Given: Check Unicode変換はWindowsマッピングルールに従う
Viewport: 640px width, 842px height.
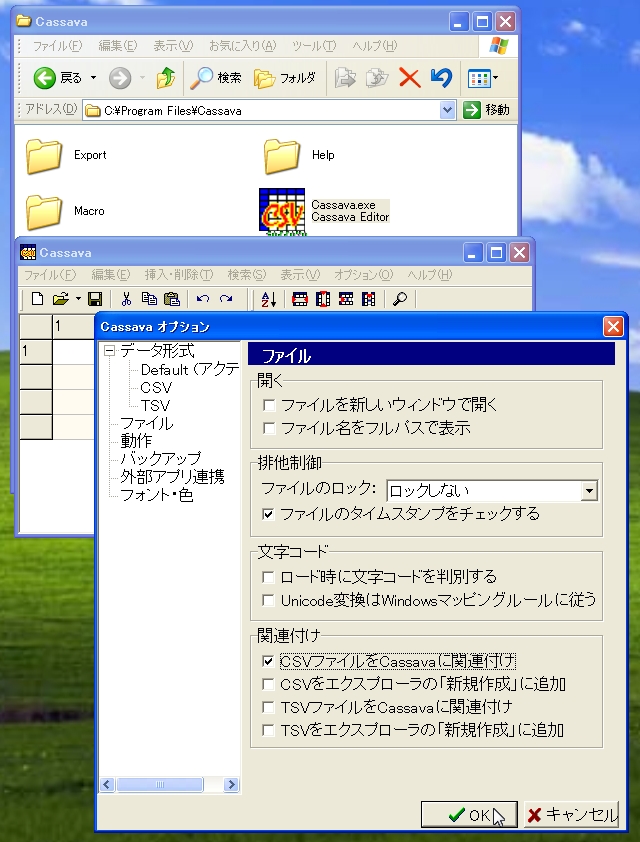Looking at the screenshot, I should tap(268, 600).
